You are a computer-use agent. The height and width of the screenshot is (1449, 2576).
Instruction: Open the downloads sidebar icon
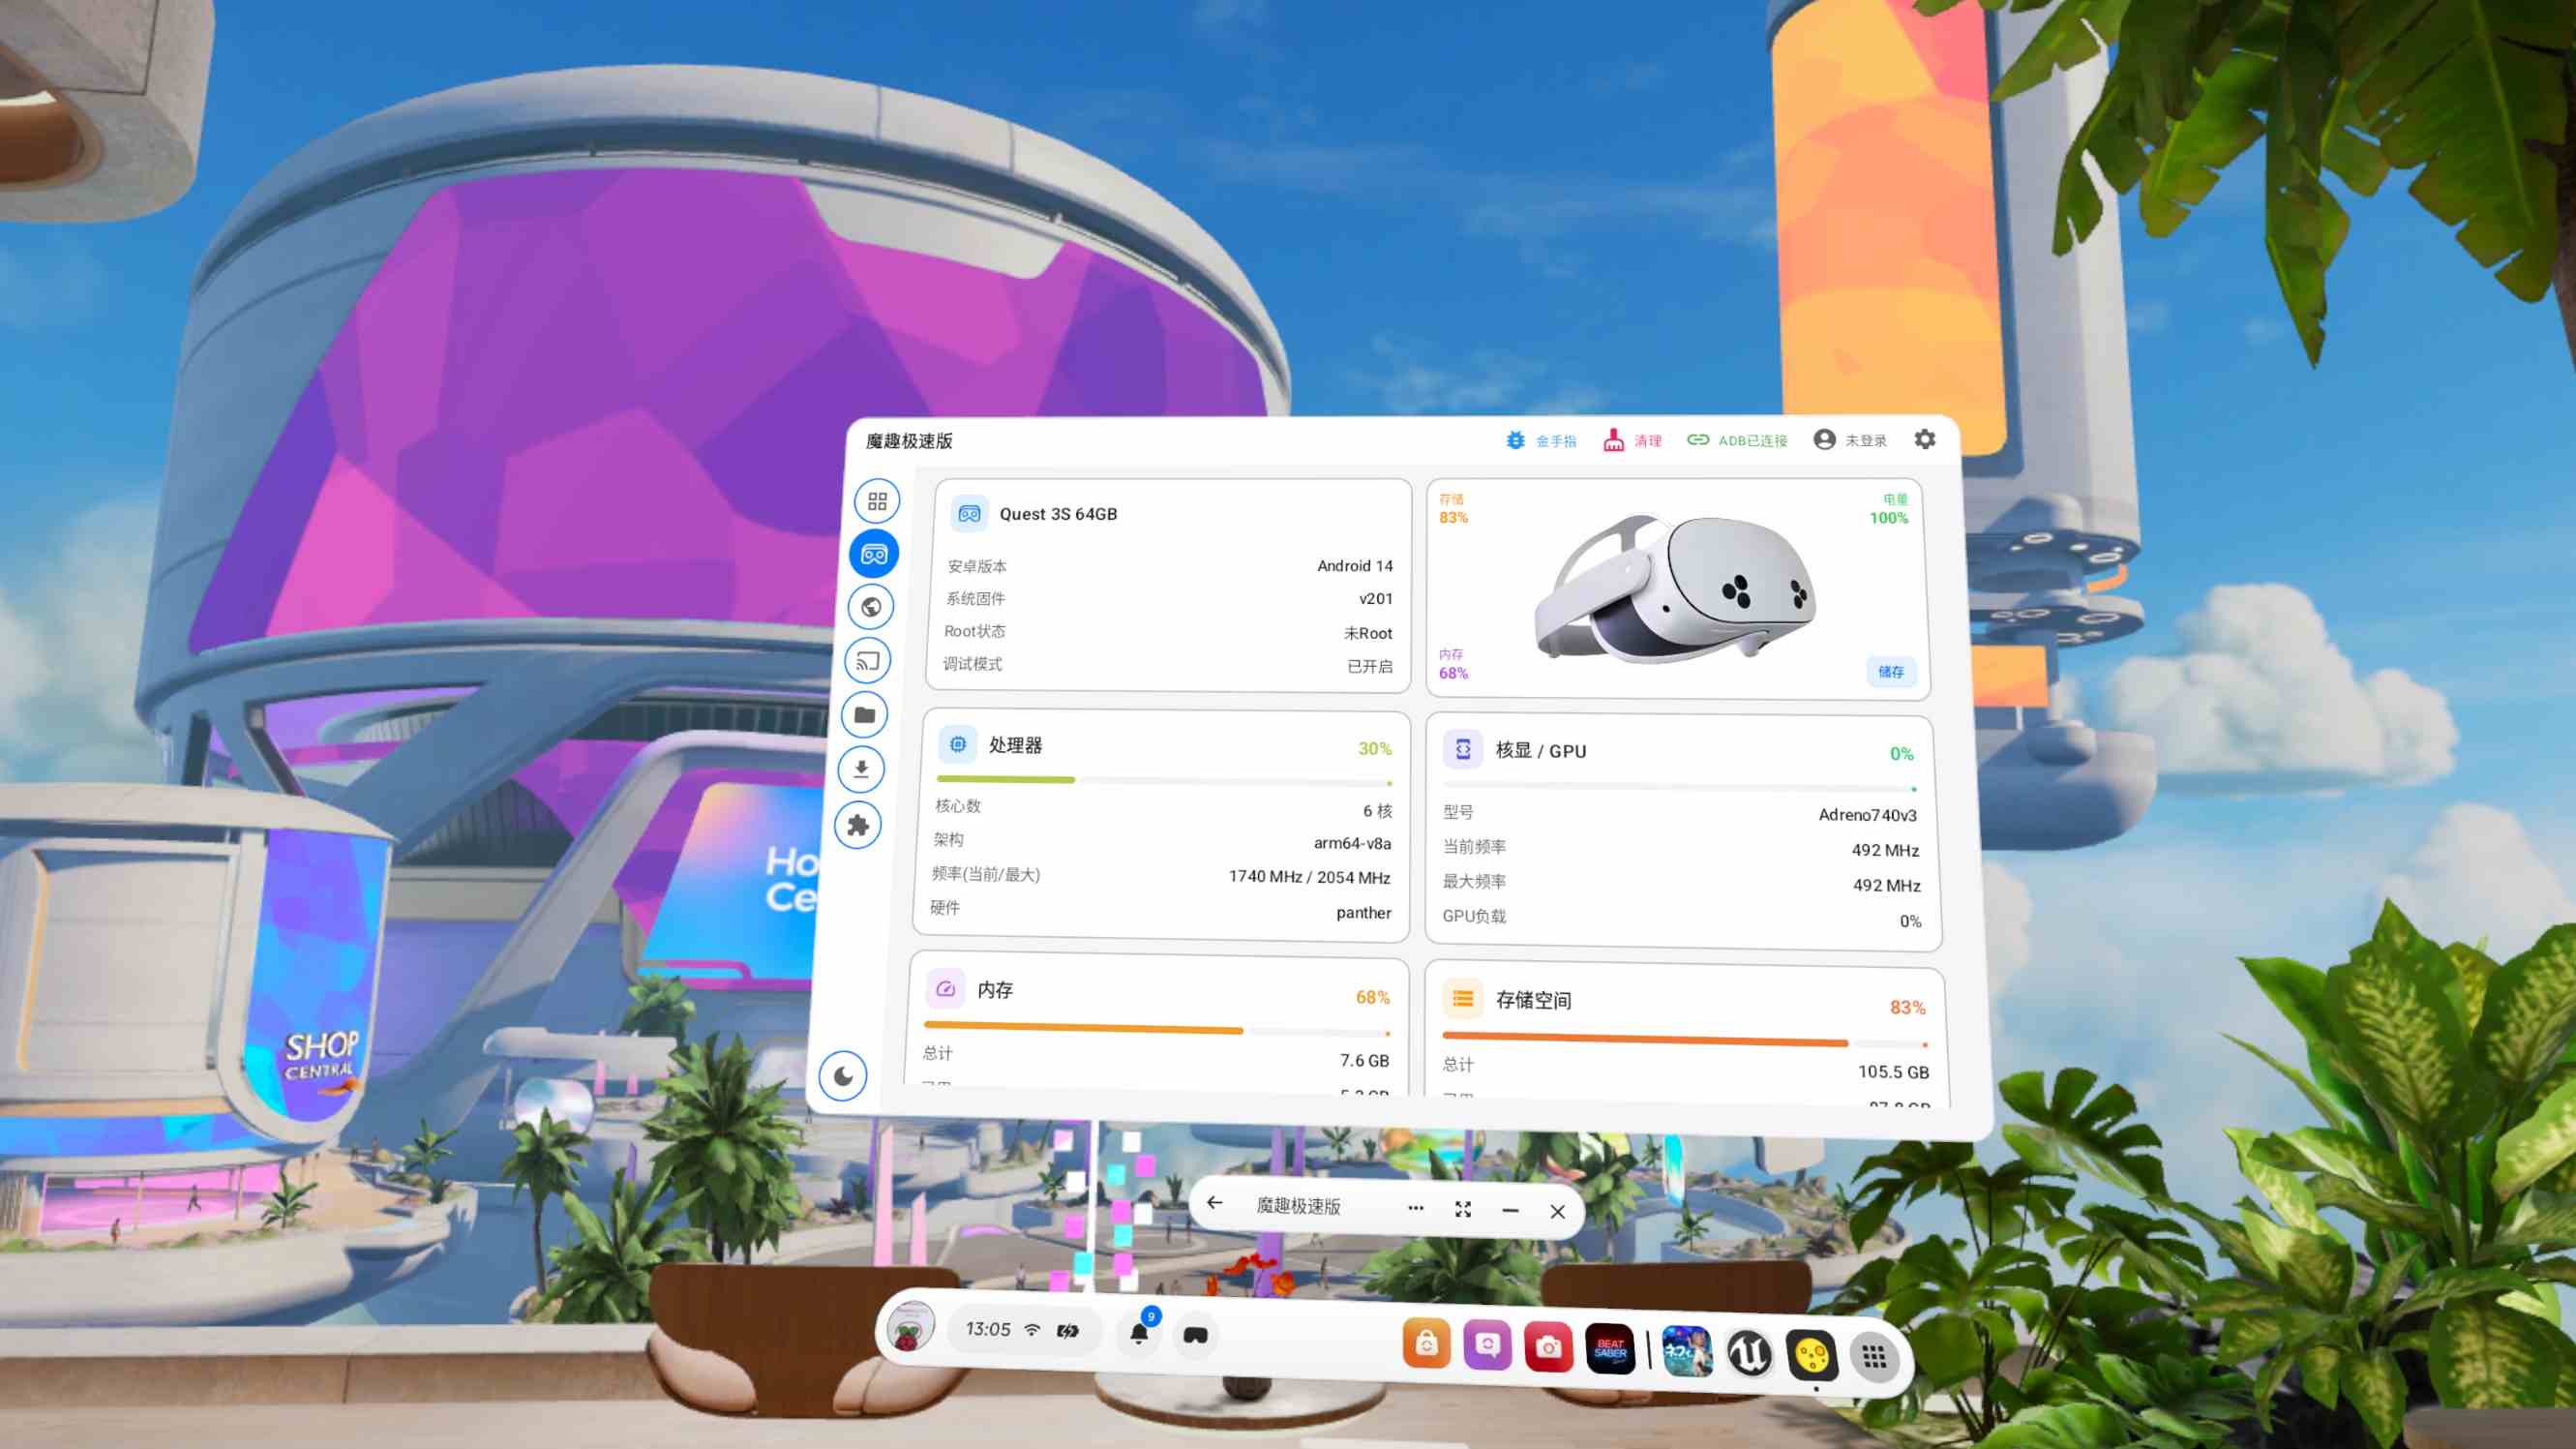tap(861, 769)
